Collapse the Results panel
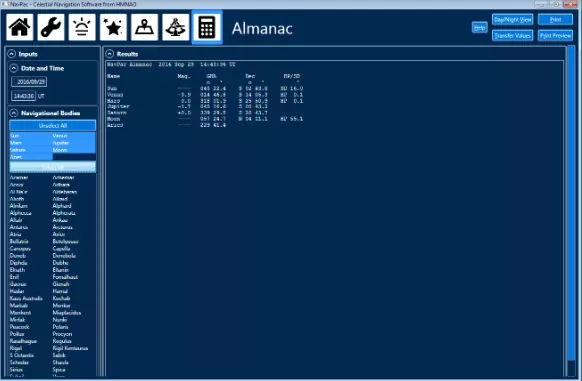 (110, 54)
